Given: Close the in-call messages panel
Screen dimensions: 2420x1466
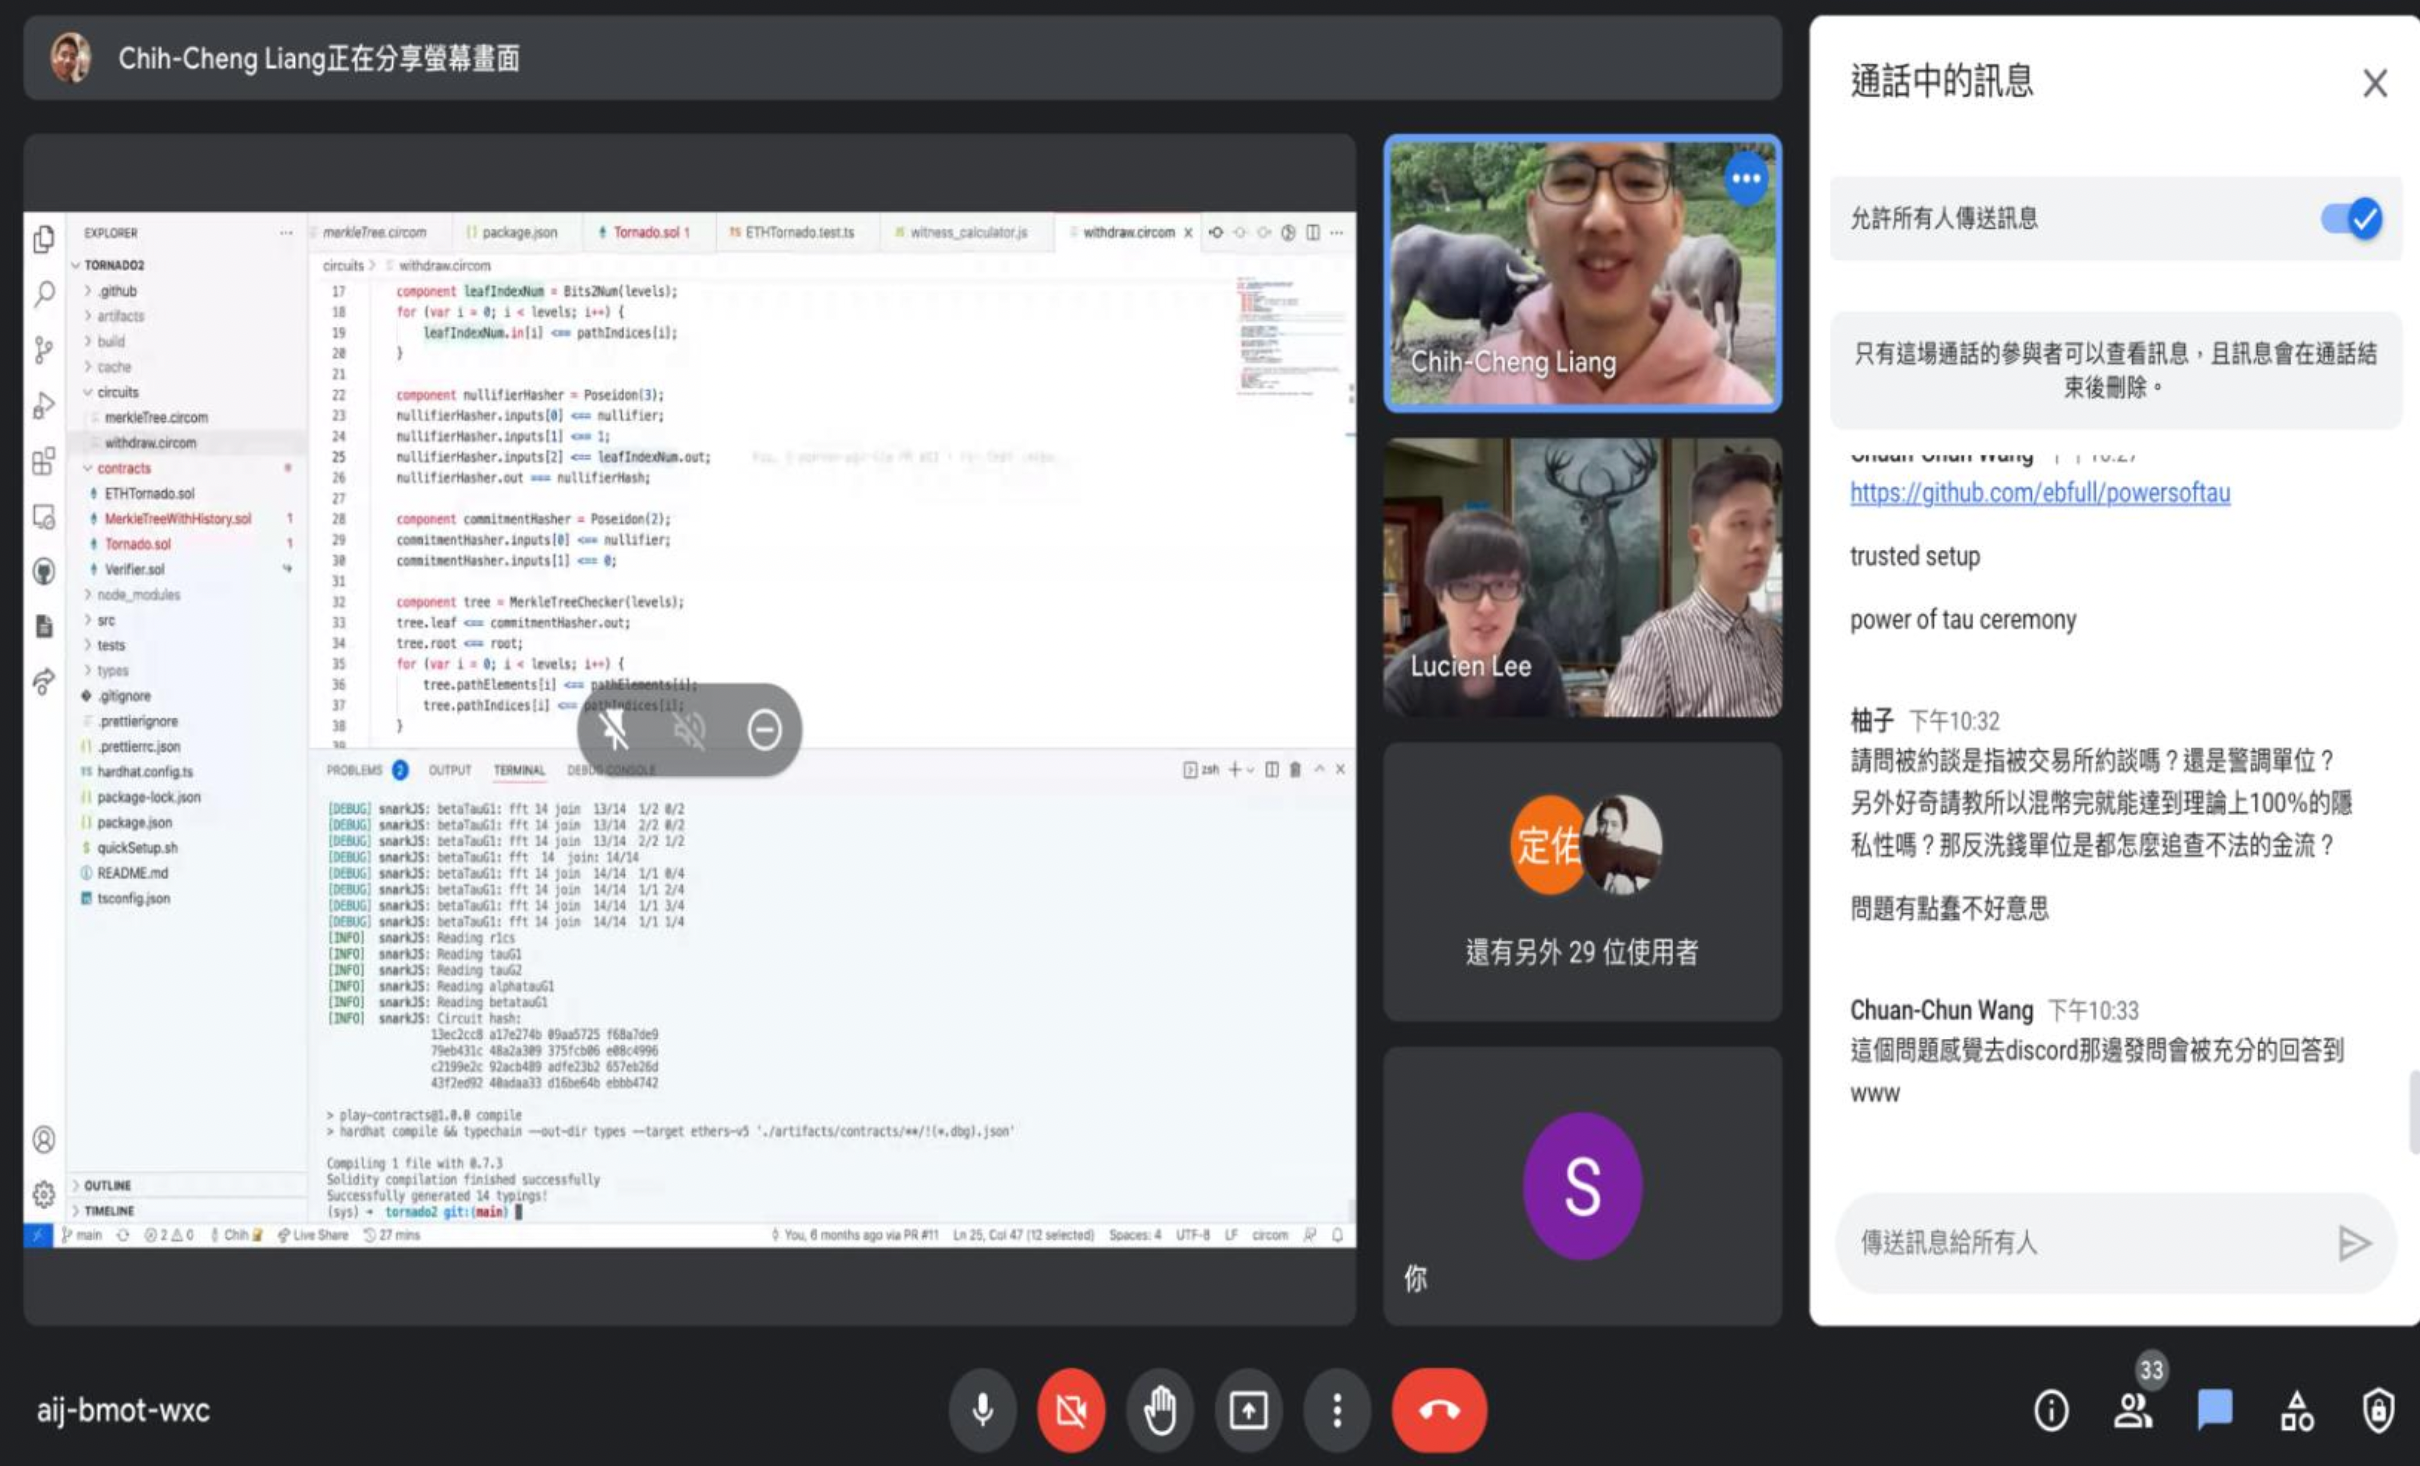Looking at the screenshot, I should [2375, 83].
